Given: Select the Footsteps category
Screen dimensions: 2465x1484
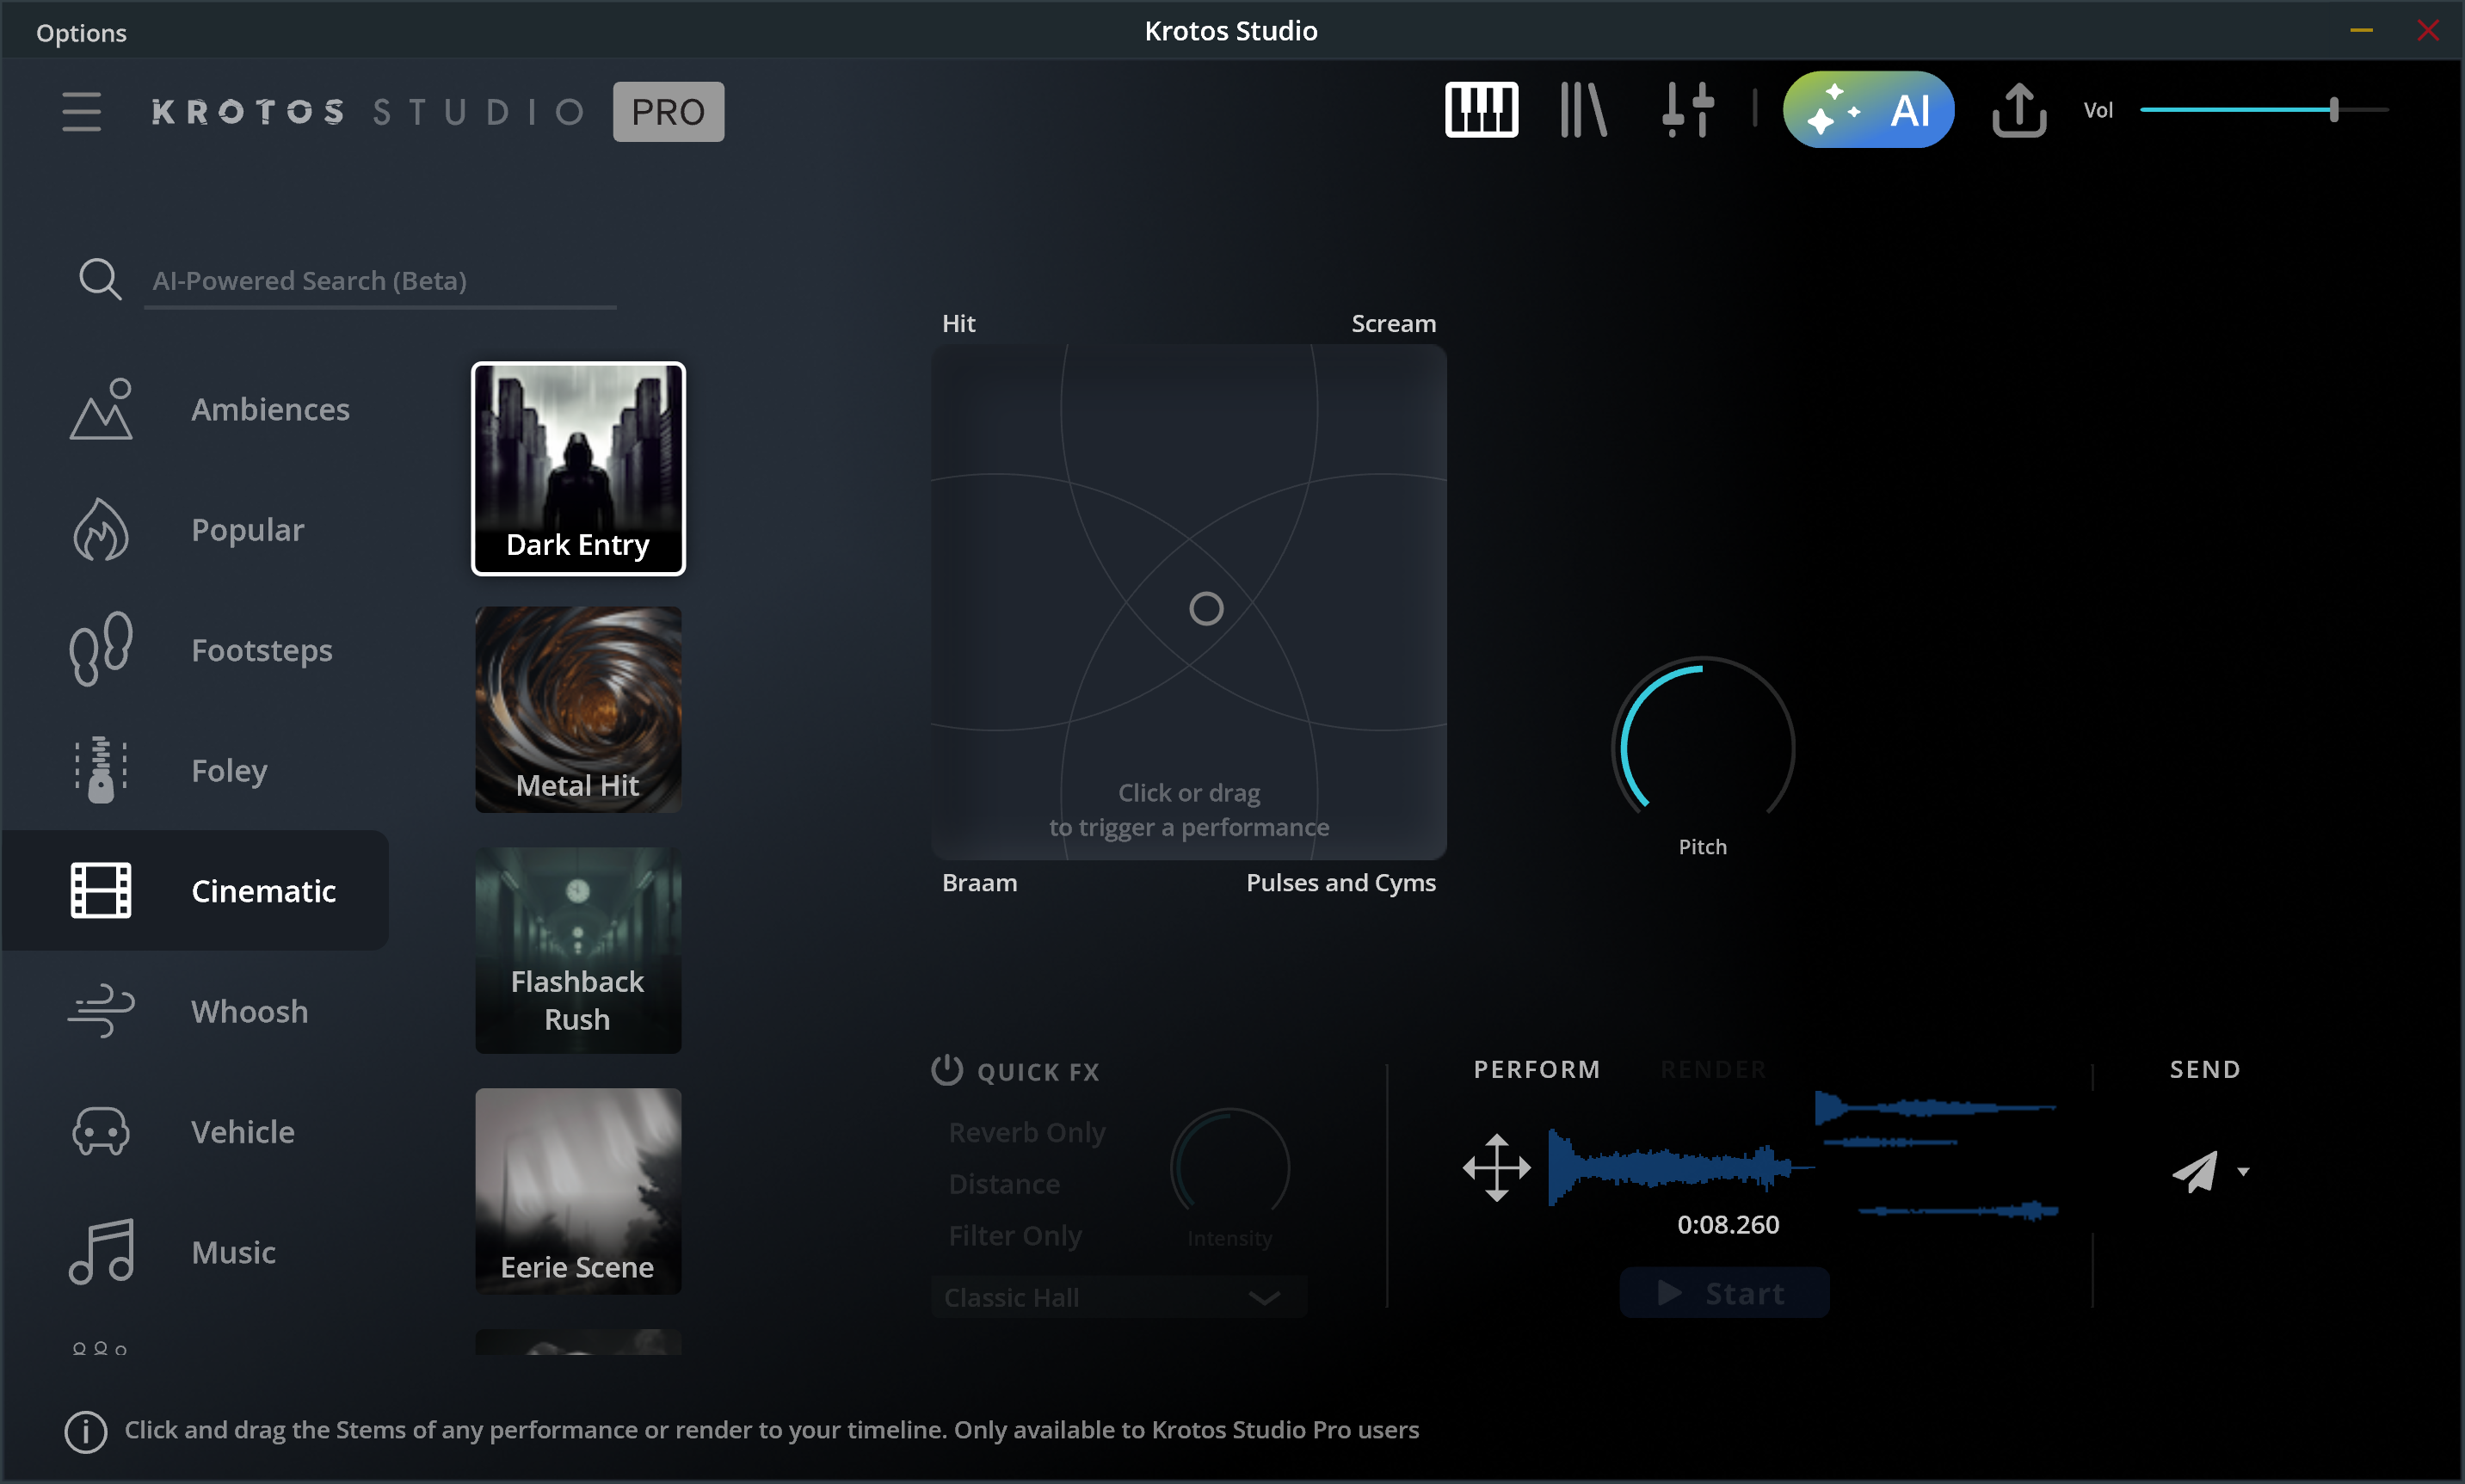Looking at the screenshot, I should point(195,650).
